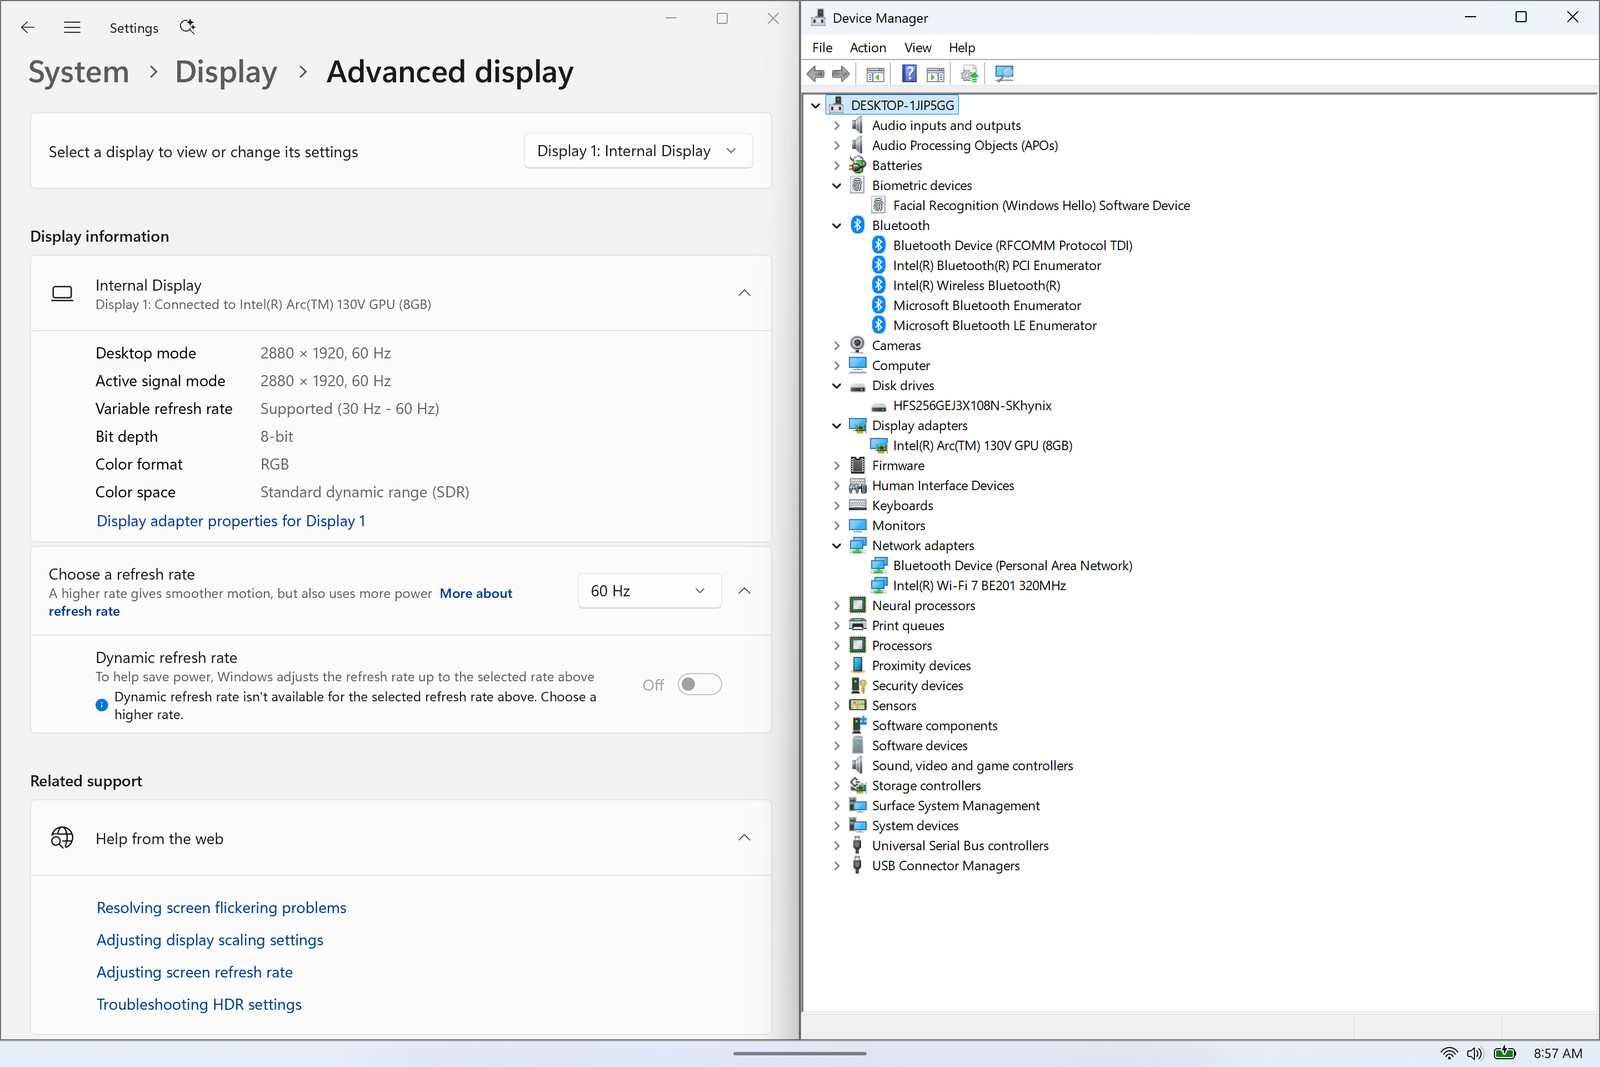1600x1067 pixels.
Task: Open the 60 Hz refresh rate dropdown
Action: point(649,591)
